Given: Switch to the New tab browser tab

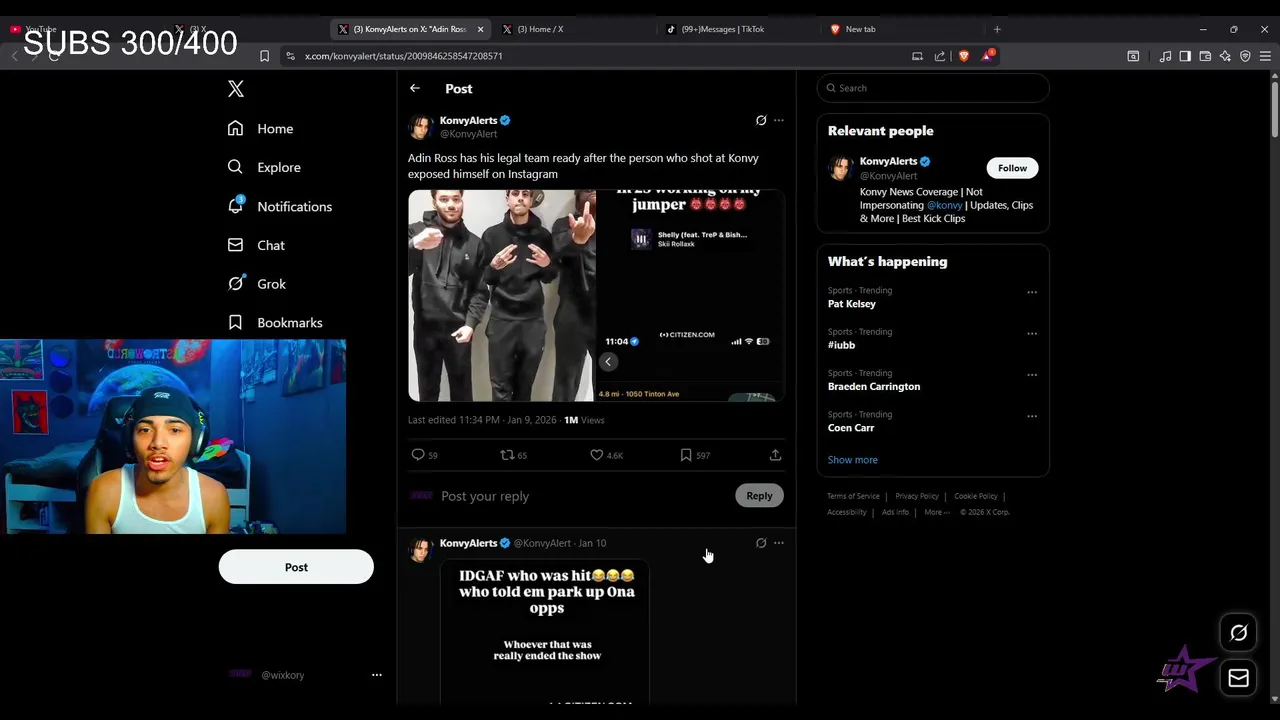Looking at the screenshot, I should (861, 29).
